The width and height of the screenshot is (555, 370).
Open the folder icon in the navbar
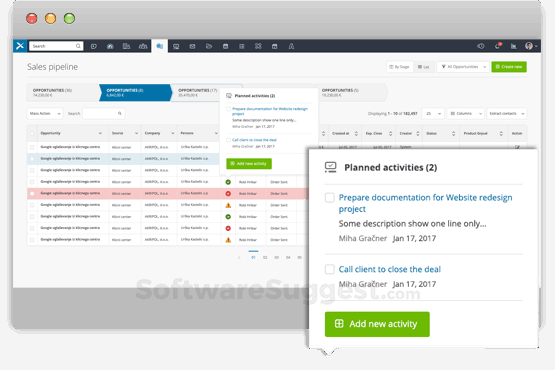click(209, 46)
